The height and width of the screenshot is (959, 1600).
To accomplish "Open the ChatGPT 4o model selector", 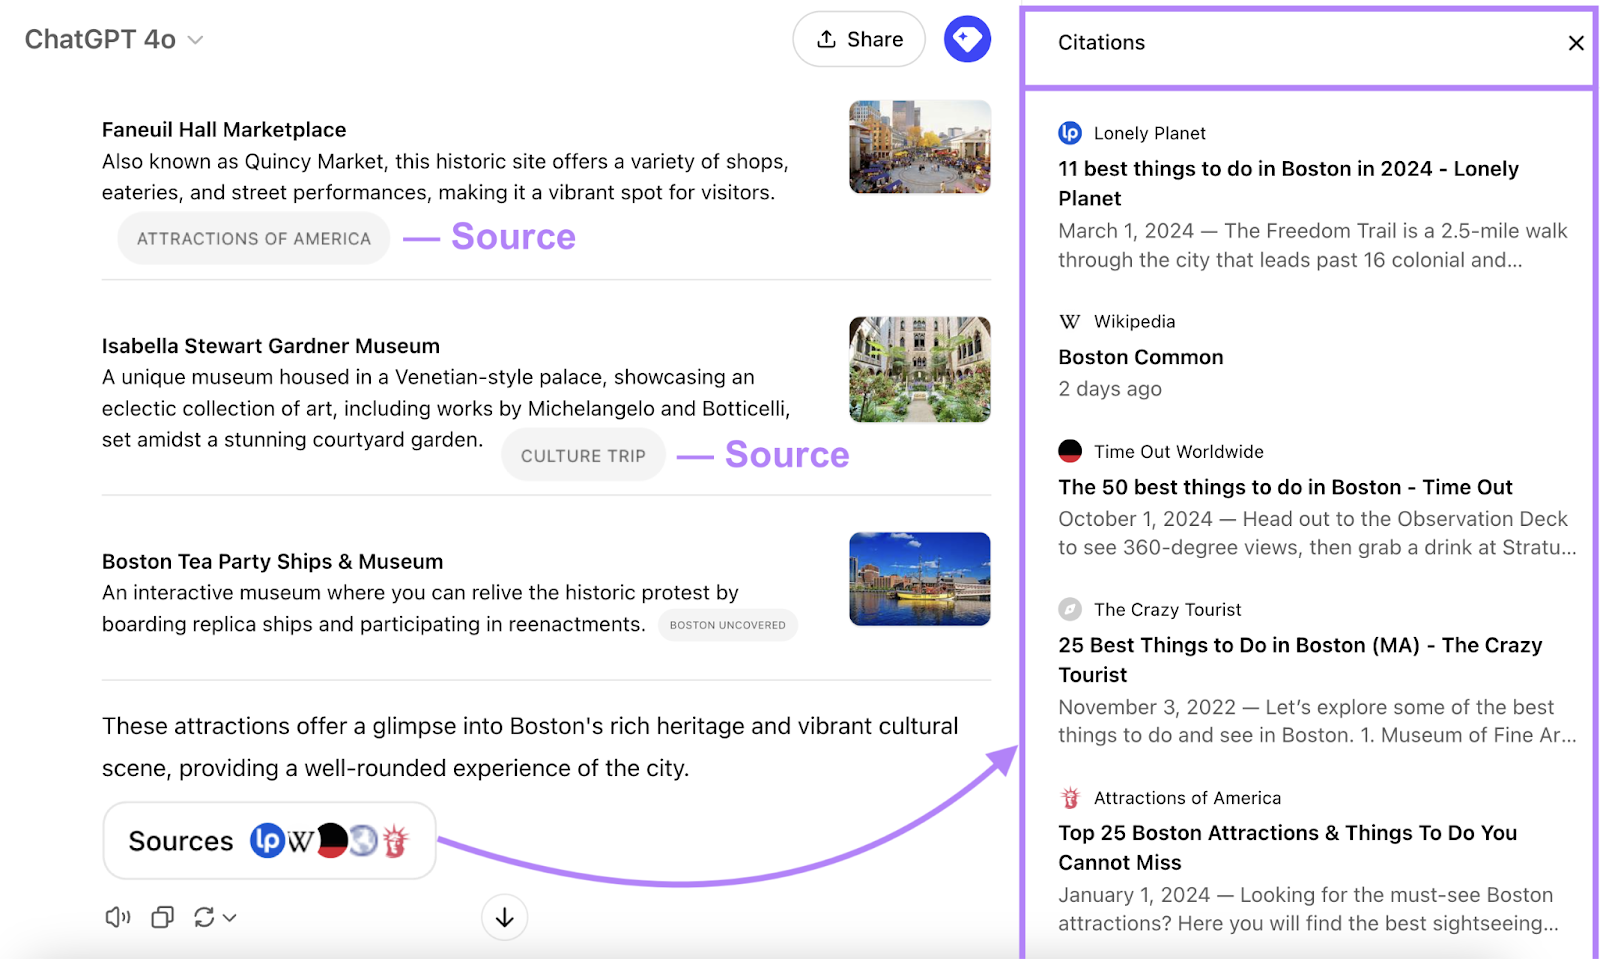I will (x=112, y=39).
